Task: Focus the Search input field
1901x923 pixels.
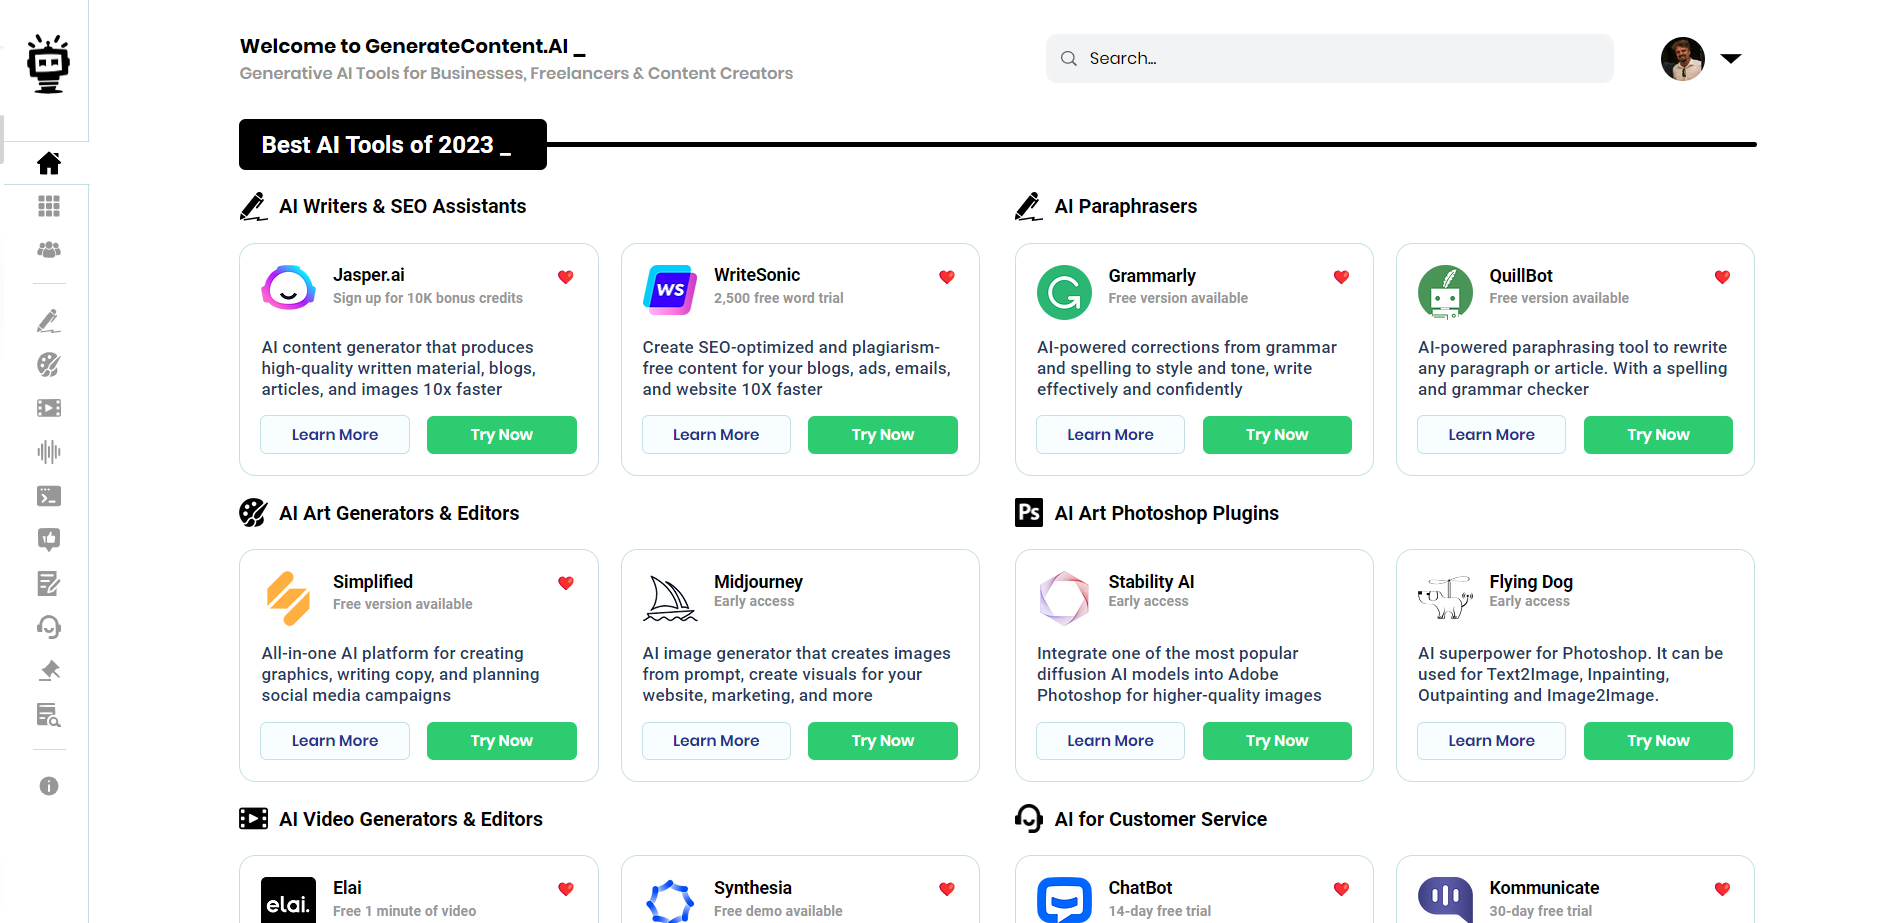Action: coord(1330,59)
